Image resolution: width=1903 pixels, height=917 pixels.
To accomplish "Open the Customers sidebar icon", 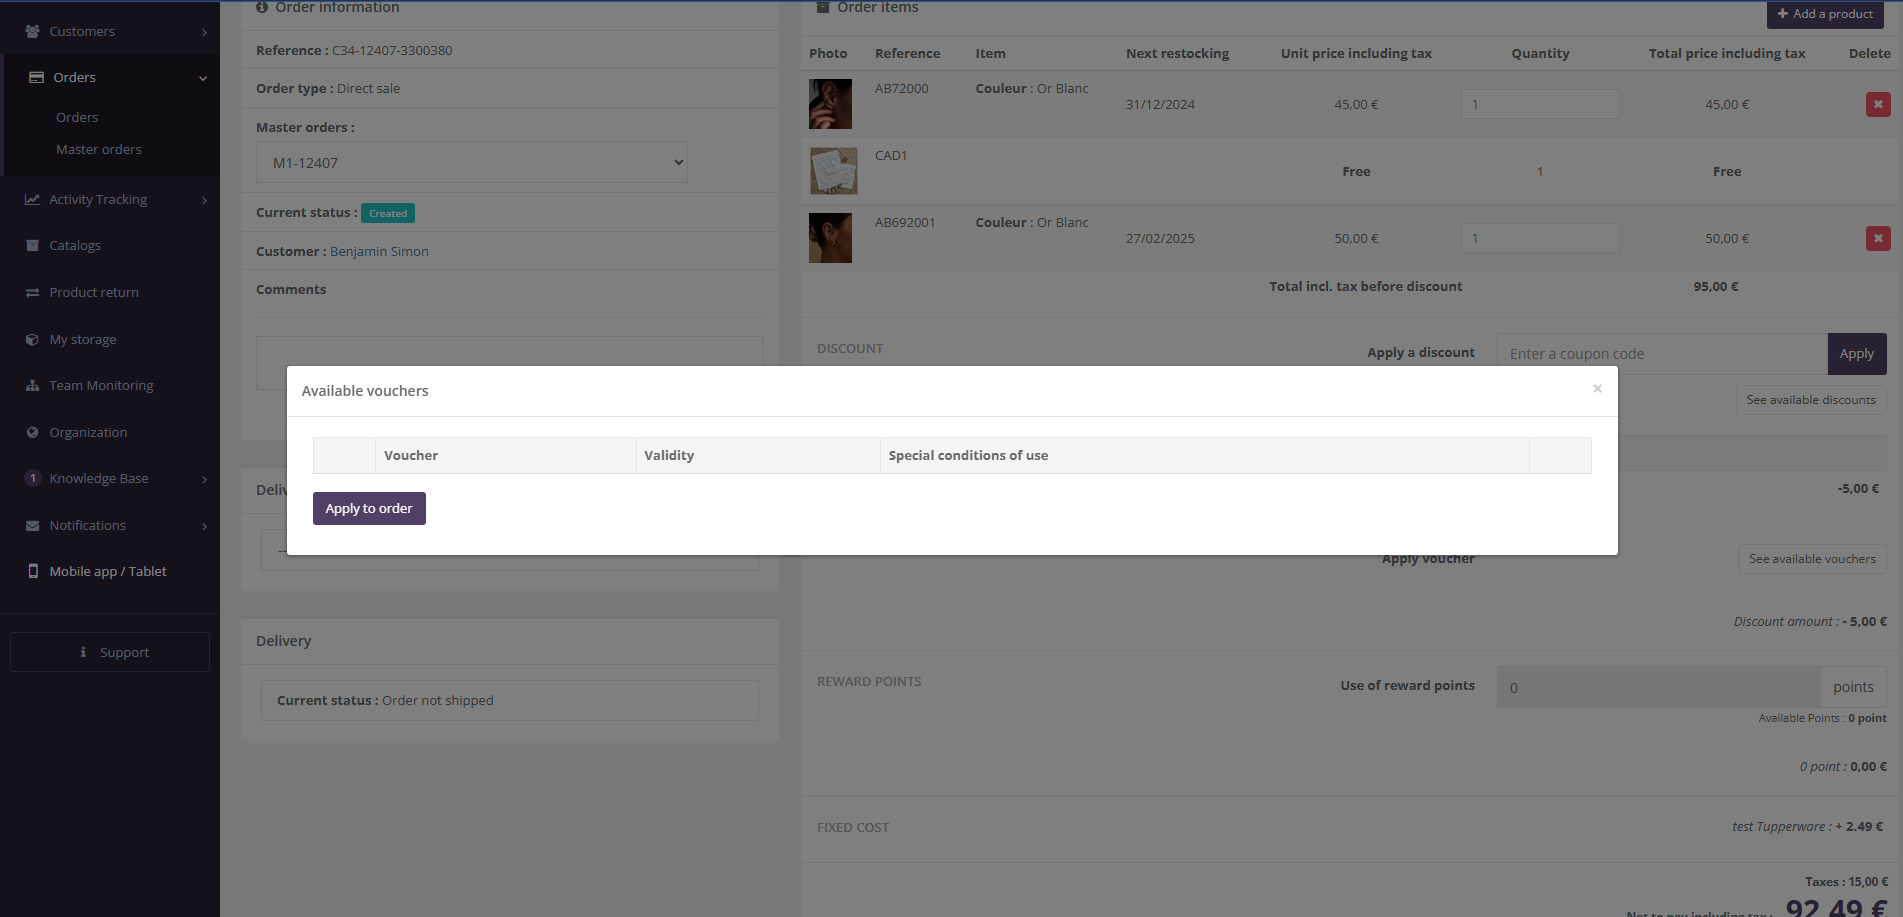I will click(32, 31).
